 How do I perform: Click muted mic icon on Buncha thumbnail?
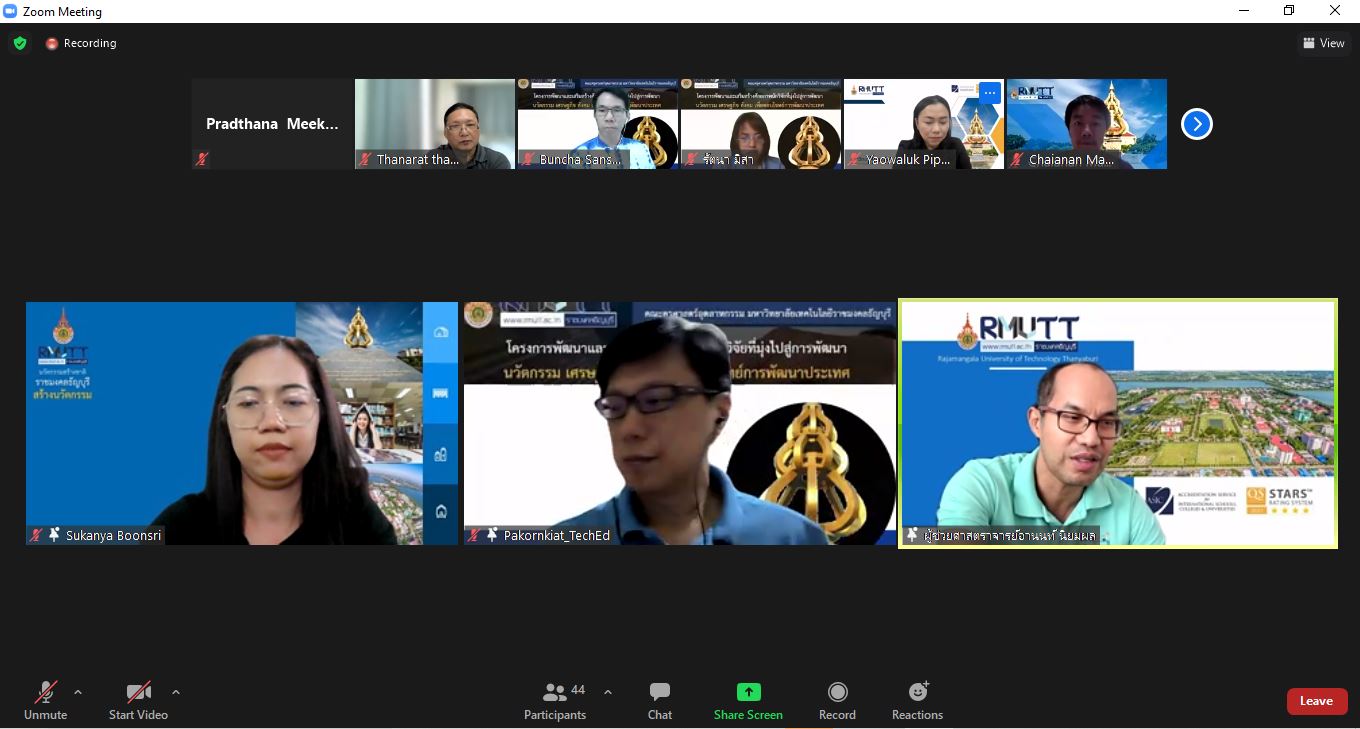click(528, 159)
